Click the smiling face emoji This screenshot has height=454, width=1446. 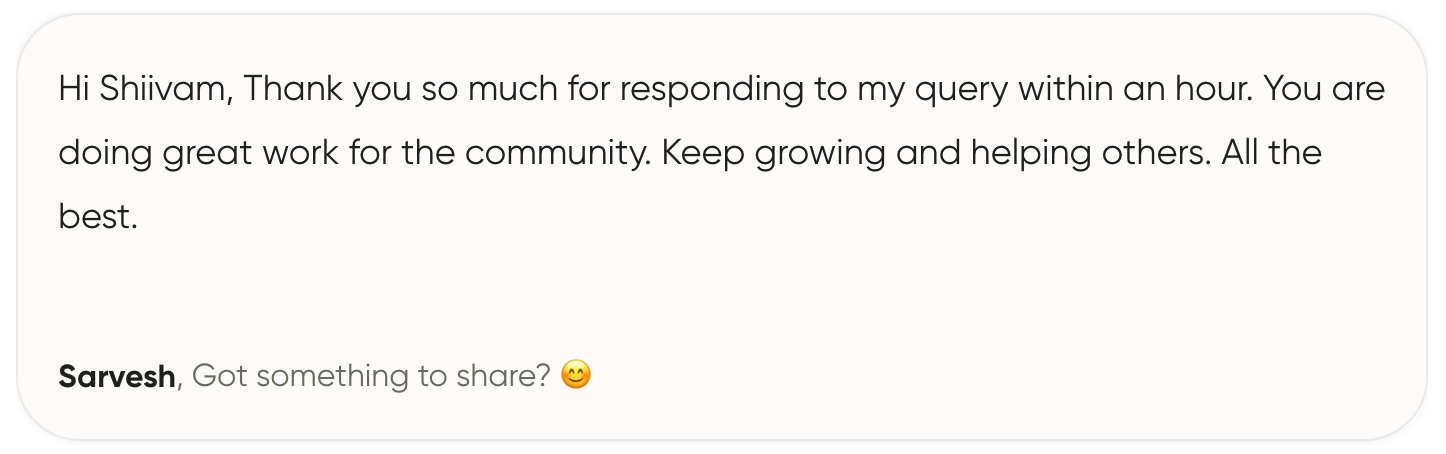click(x=576, y=376)
